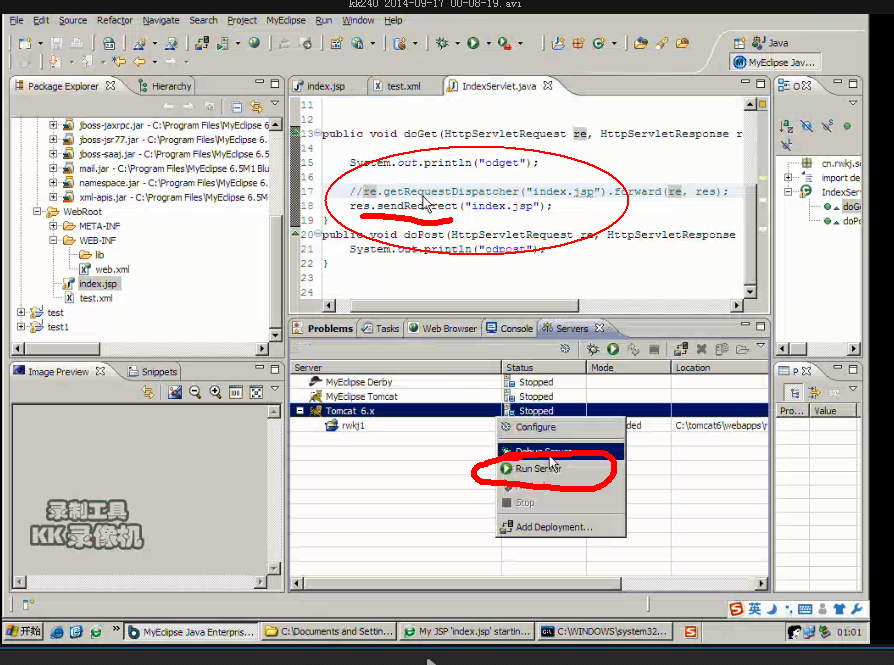Open the File menu
This screenshot has height=665, width=894.
click(x=17, y=21)
